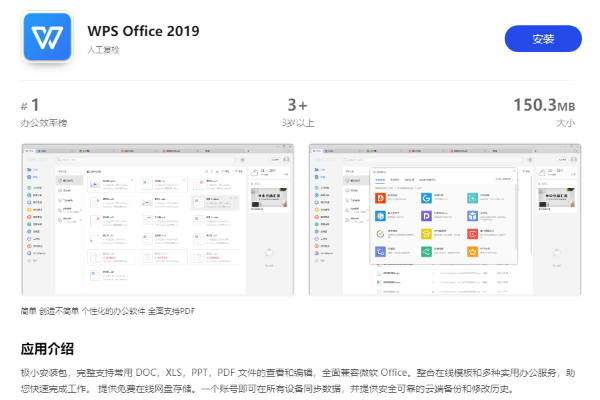600x400 pixels.
Task: Install WPS Office with the 安装 button
Action: [543, 39]
